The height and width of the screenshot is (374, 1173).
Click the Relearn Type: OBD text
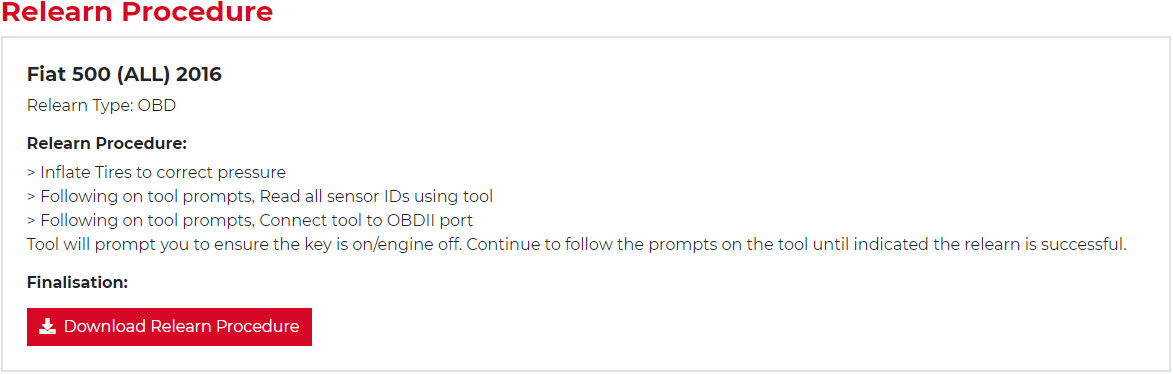tap(101, 105)
